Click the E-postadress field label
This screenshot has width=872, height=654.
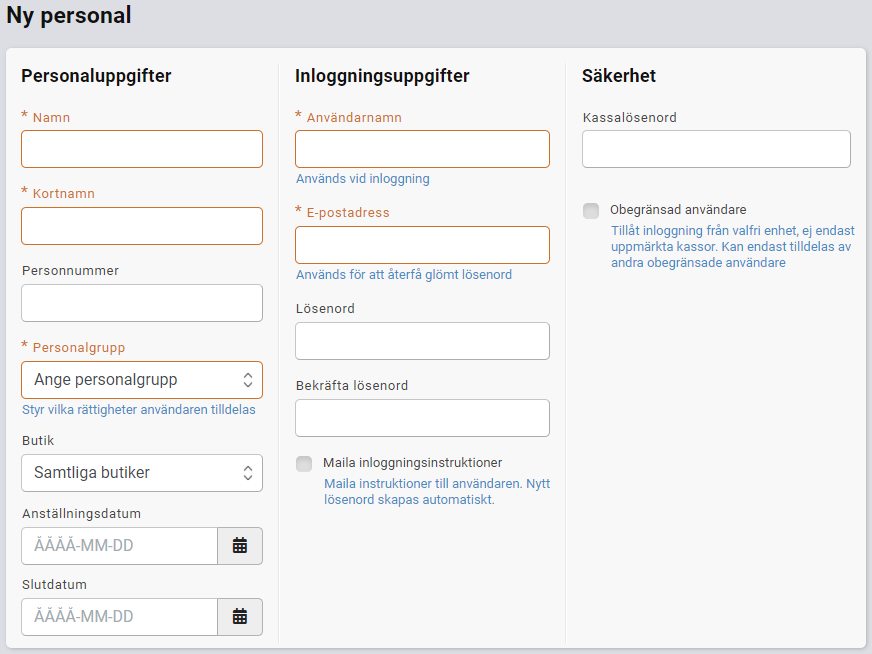coord(348,212)
